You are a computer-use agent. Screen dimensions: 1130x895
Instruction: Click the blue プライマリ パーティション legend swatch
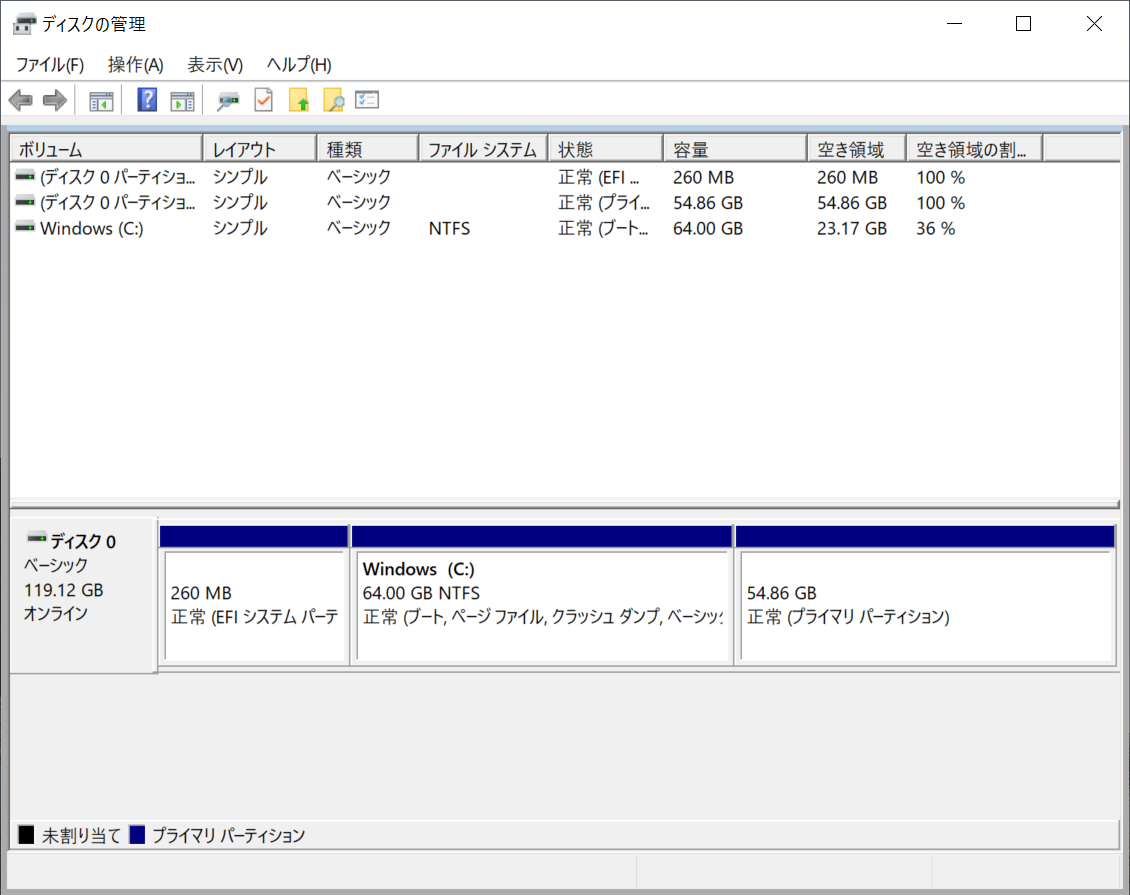point(137,834)
